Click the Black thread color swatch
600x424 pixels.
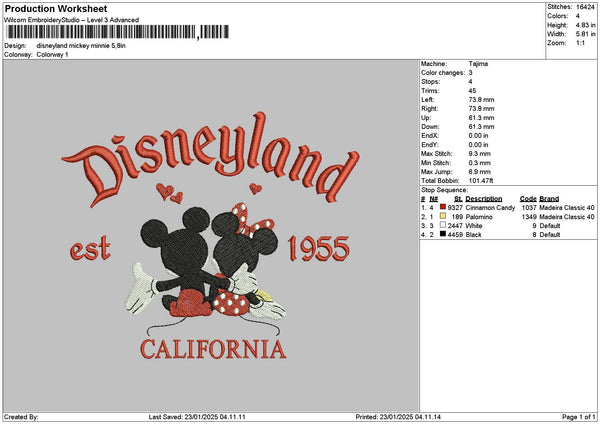443,234
